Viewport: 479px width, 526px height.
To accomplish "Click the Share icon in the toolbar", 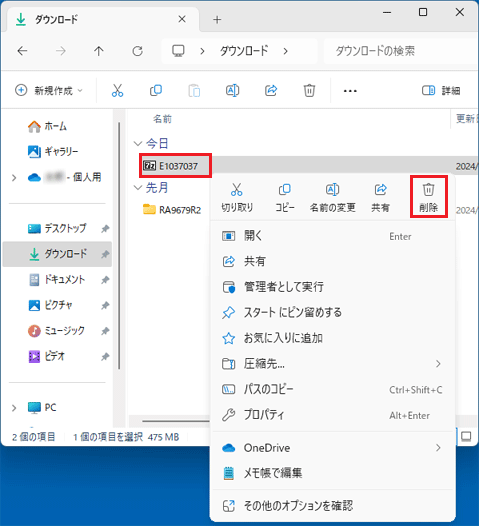I will pyautogui.click(x=271, y=91).
